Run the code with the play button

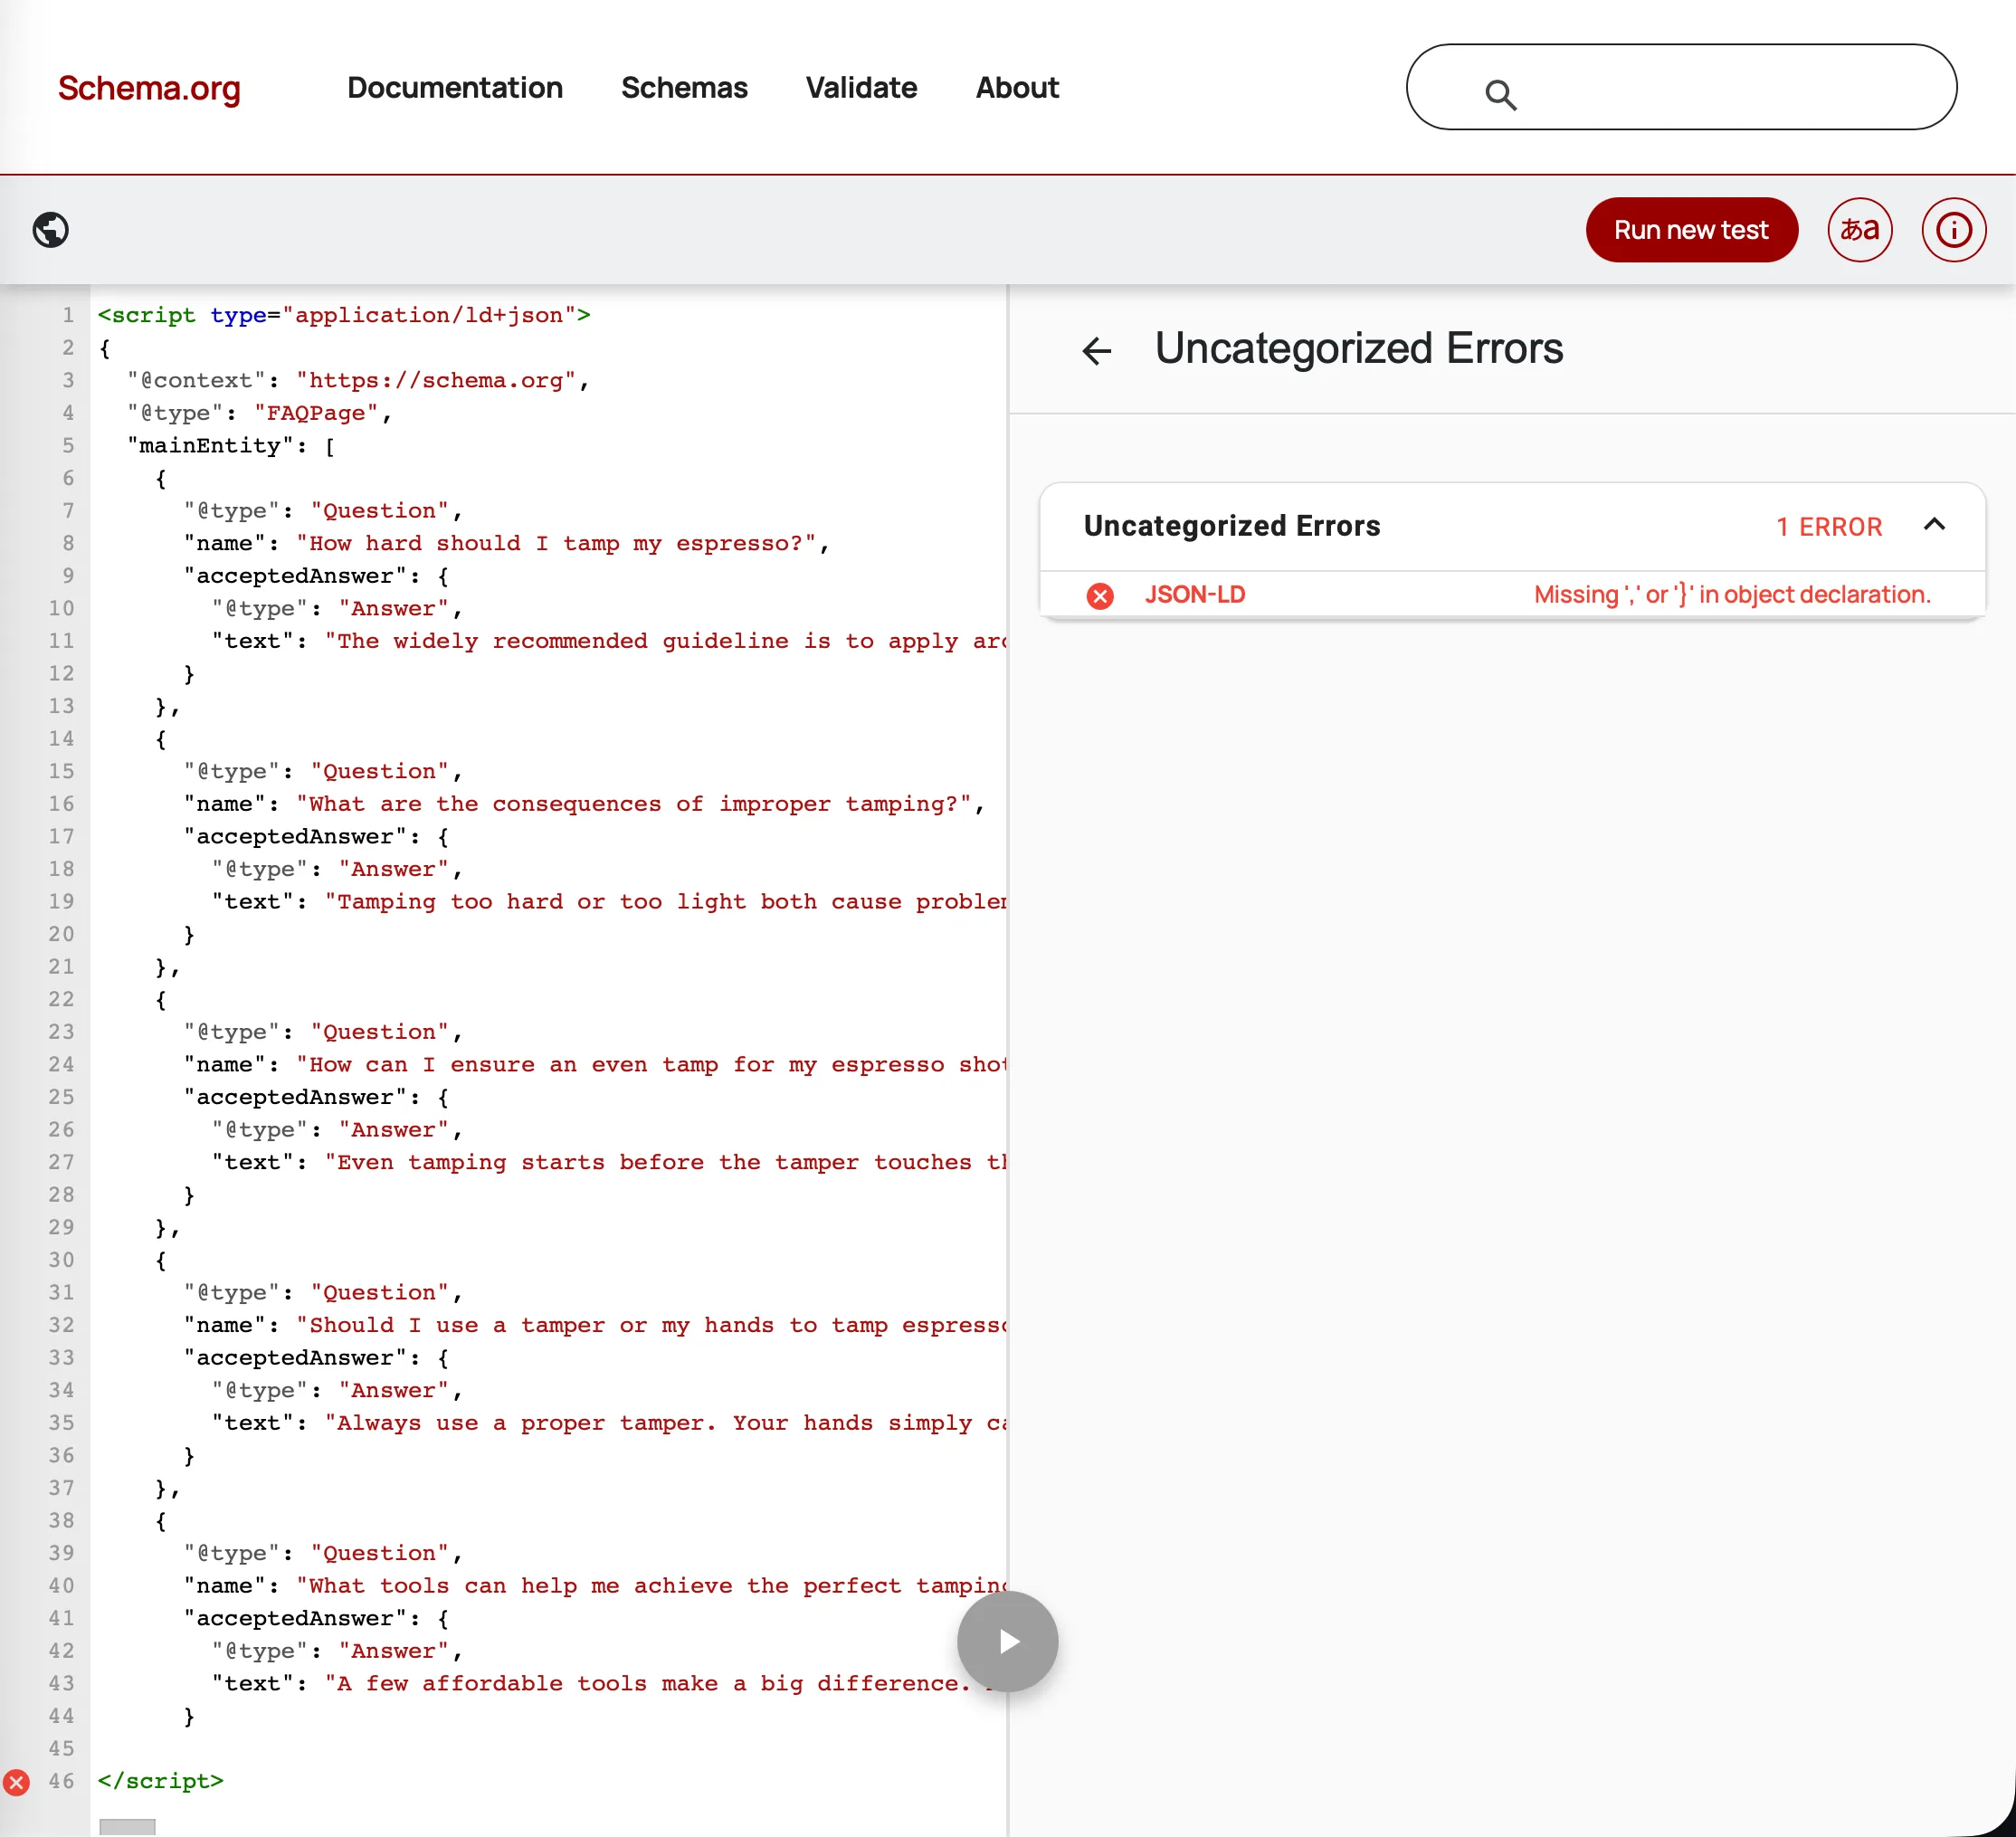[1007, 1642]
